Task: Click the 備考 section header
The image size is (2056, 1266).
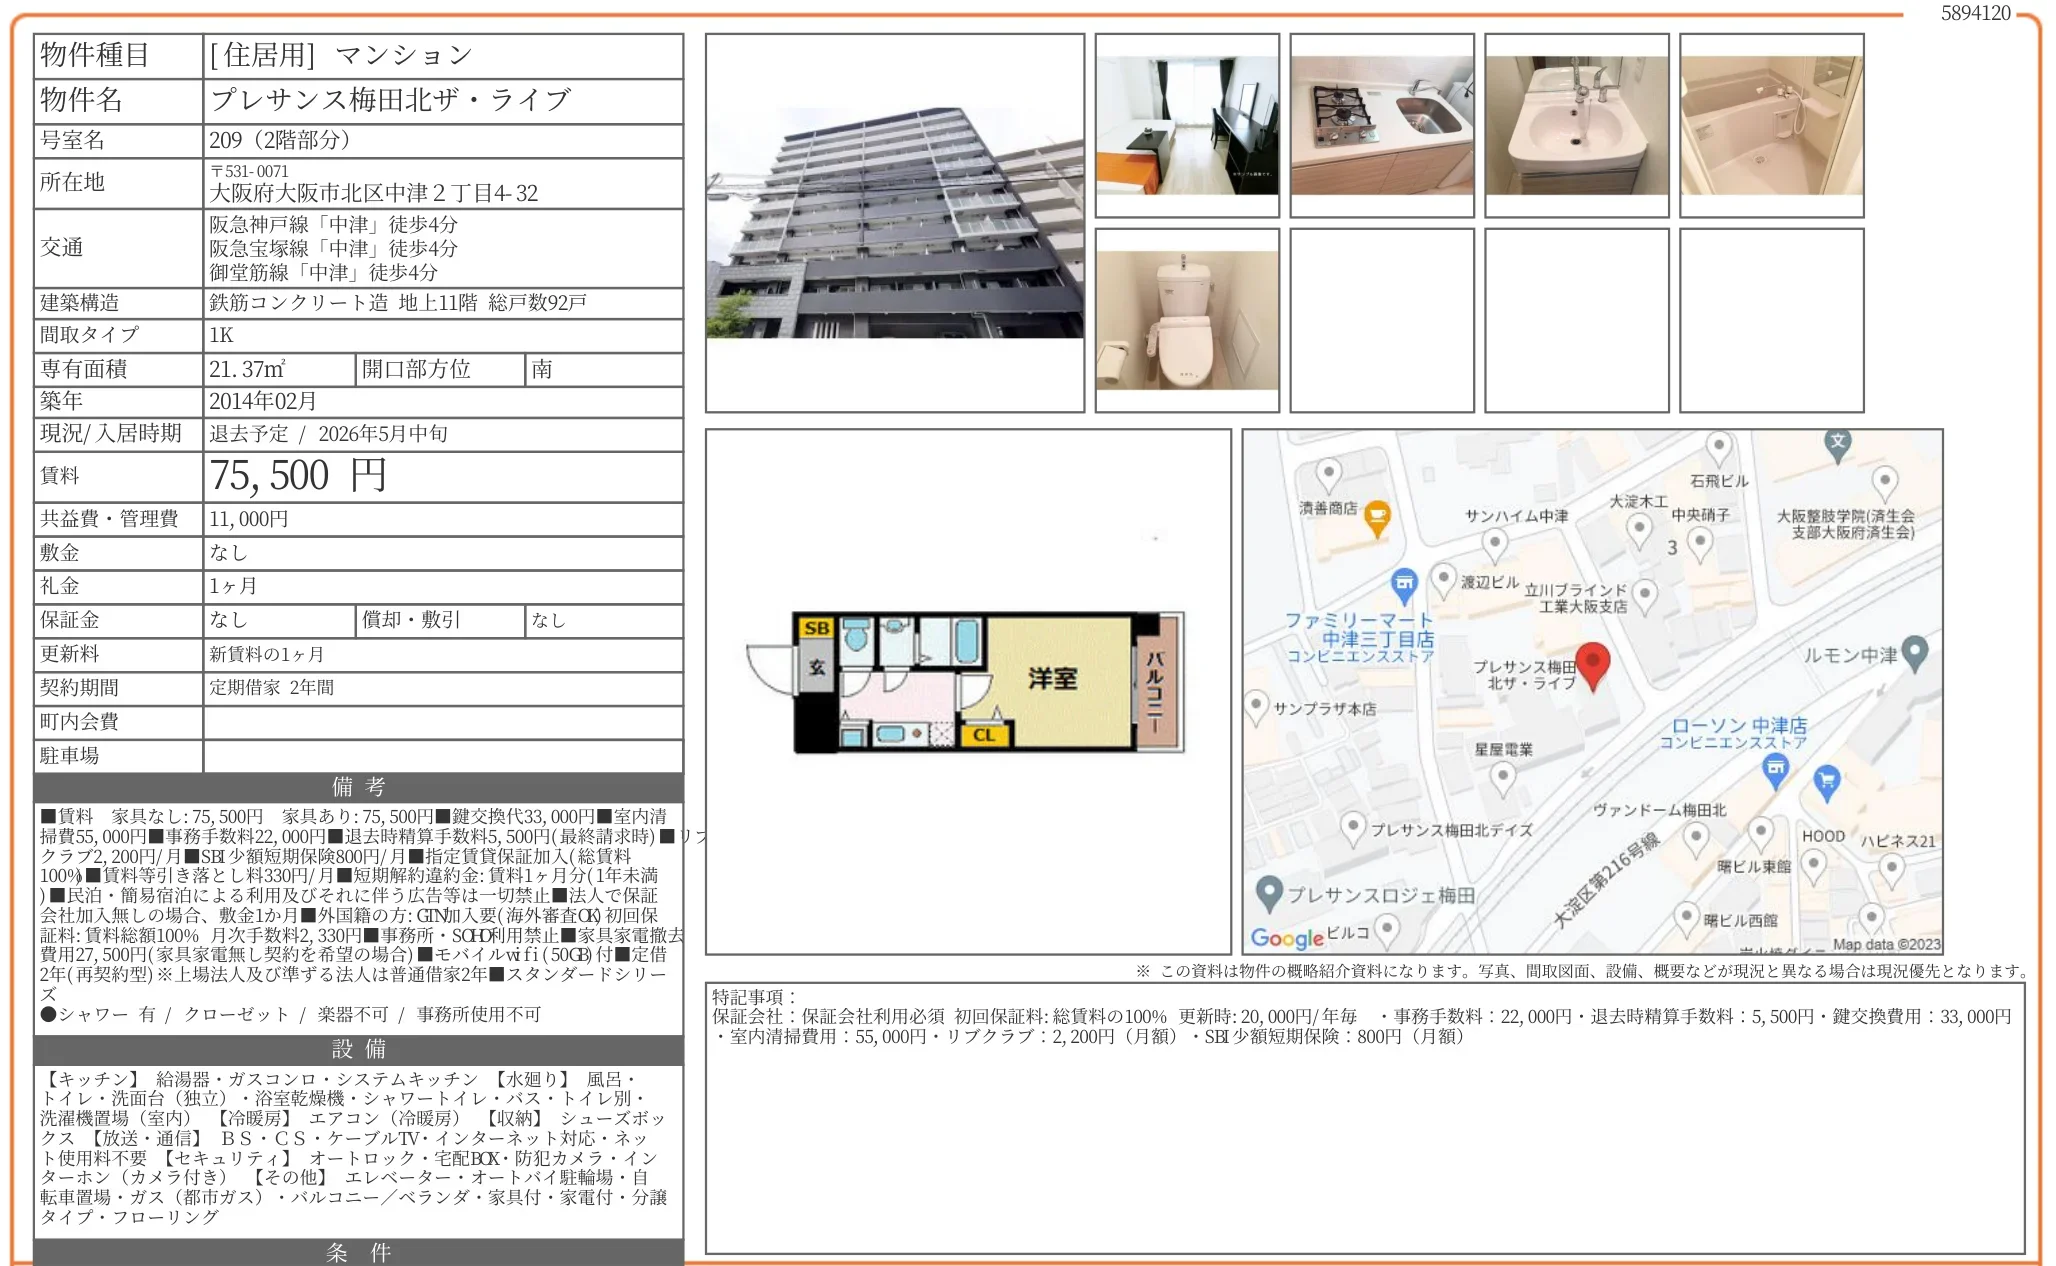Action: pos(358,787)
